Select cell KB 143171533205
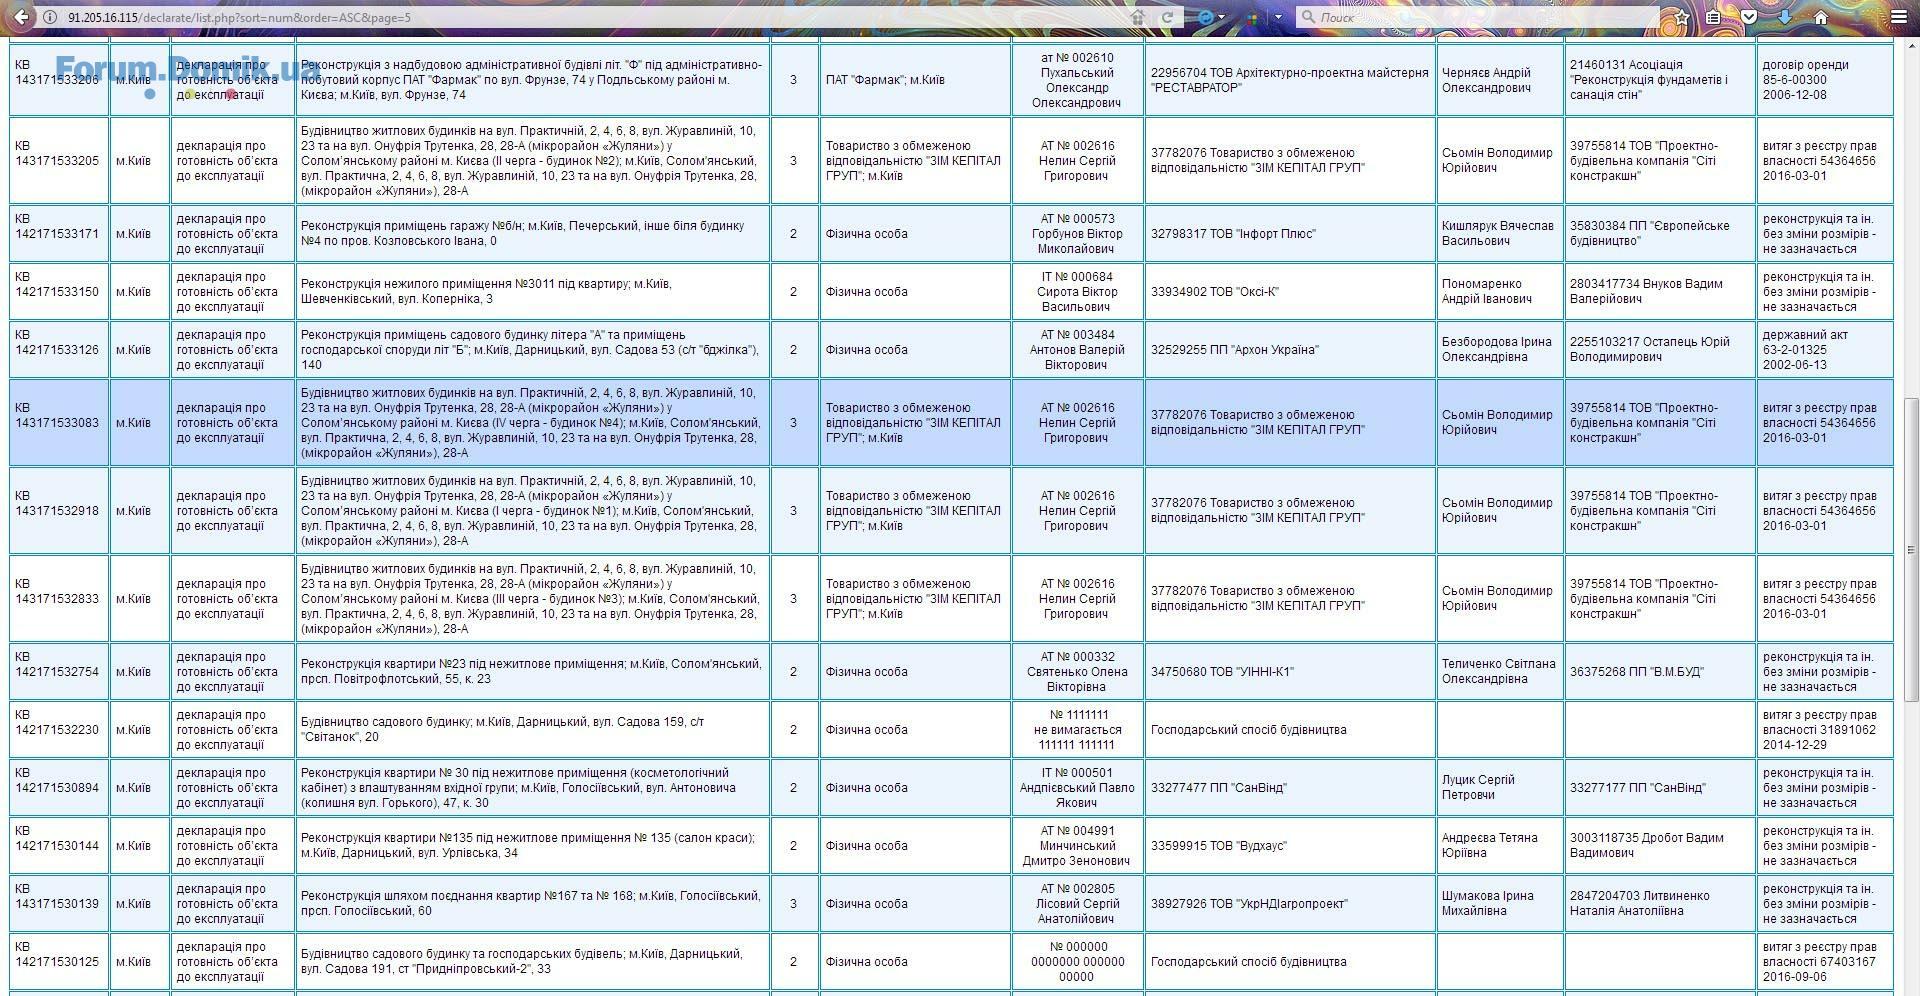This screenshot has width=1920, height=996. click(59, 161)
